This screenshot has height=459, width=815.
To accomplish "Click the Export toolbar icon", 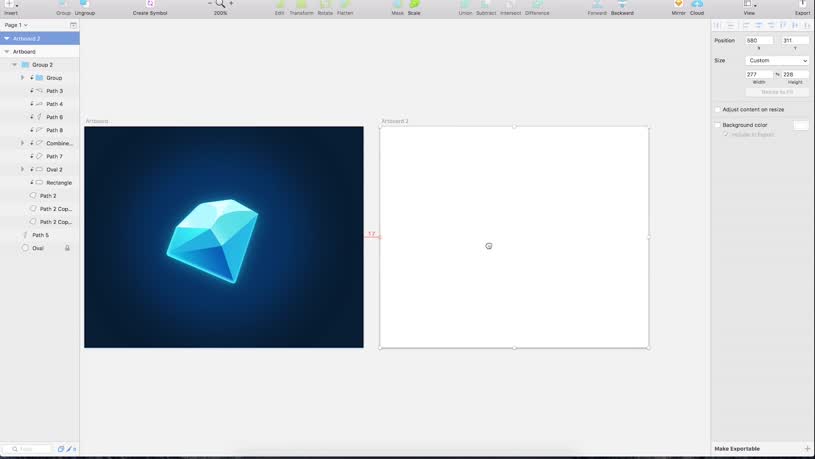I will point(803,4).
